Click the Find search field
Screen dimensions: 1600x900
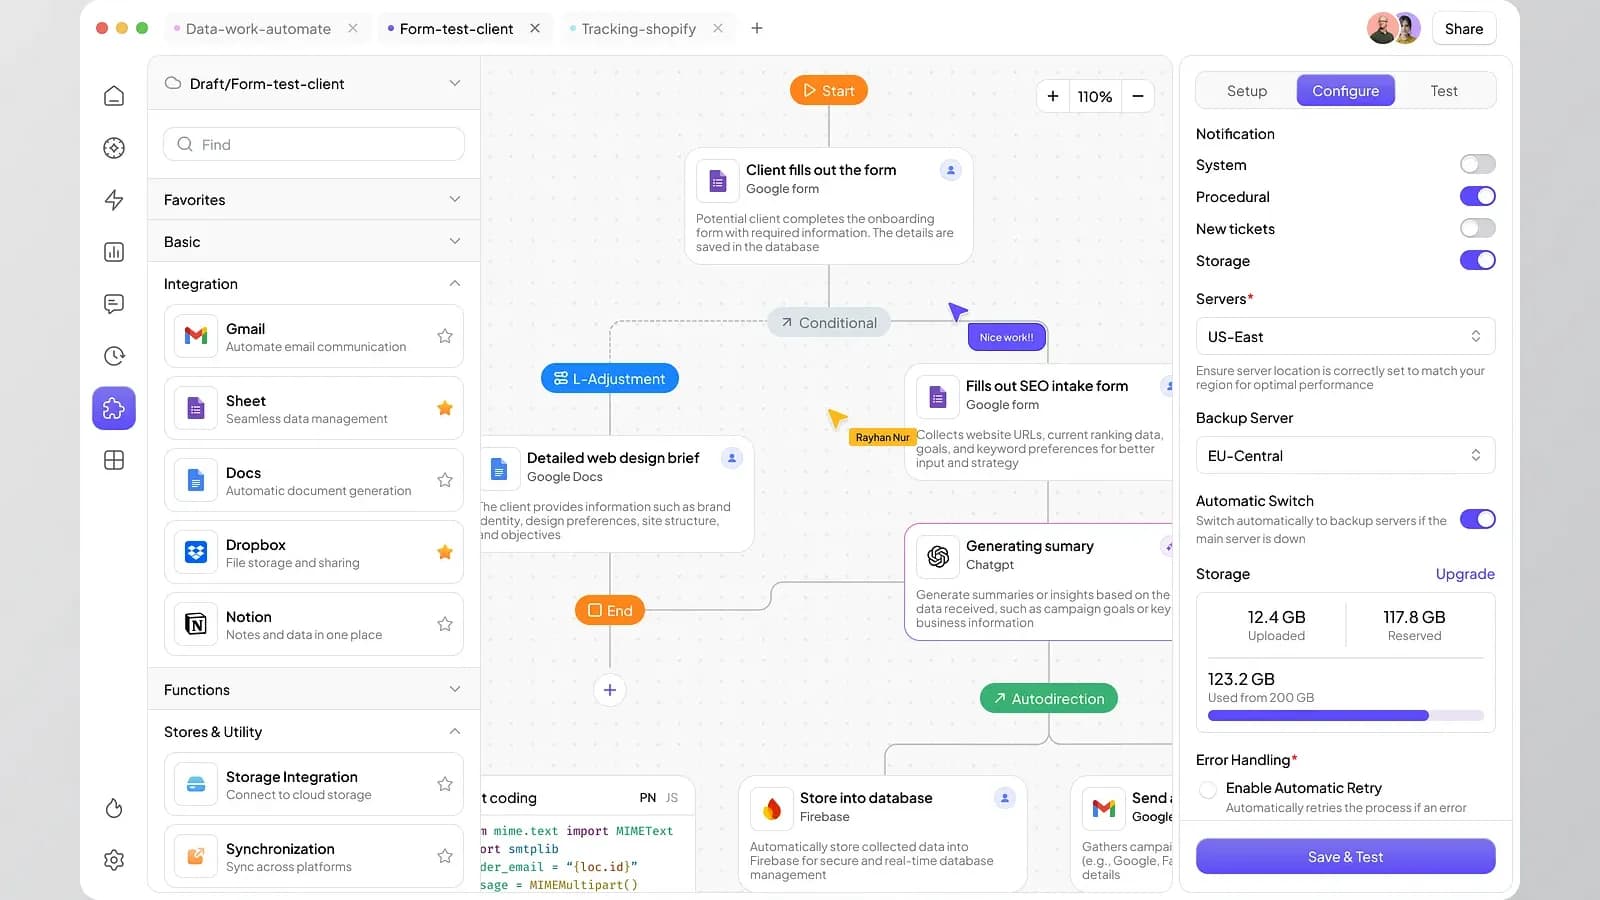314,144
